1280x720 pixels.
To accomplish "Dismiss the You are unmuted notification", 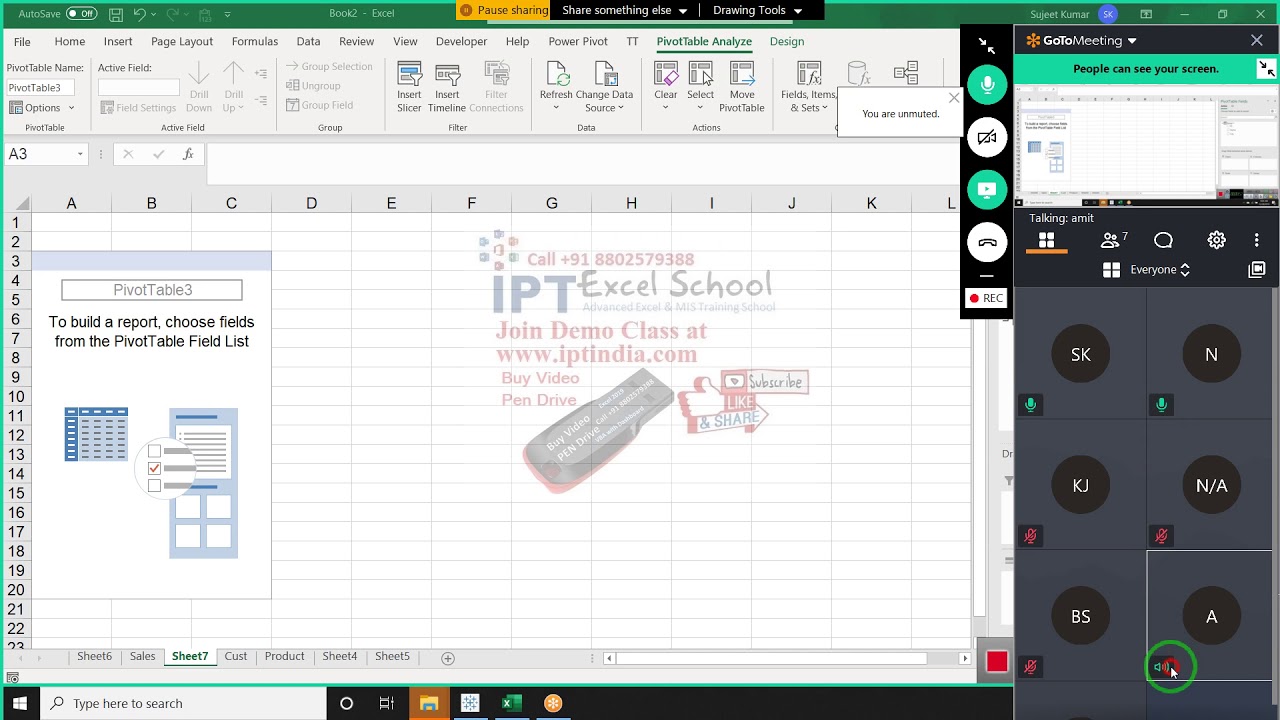I will pos(954,98).
